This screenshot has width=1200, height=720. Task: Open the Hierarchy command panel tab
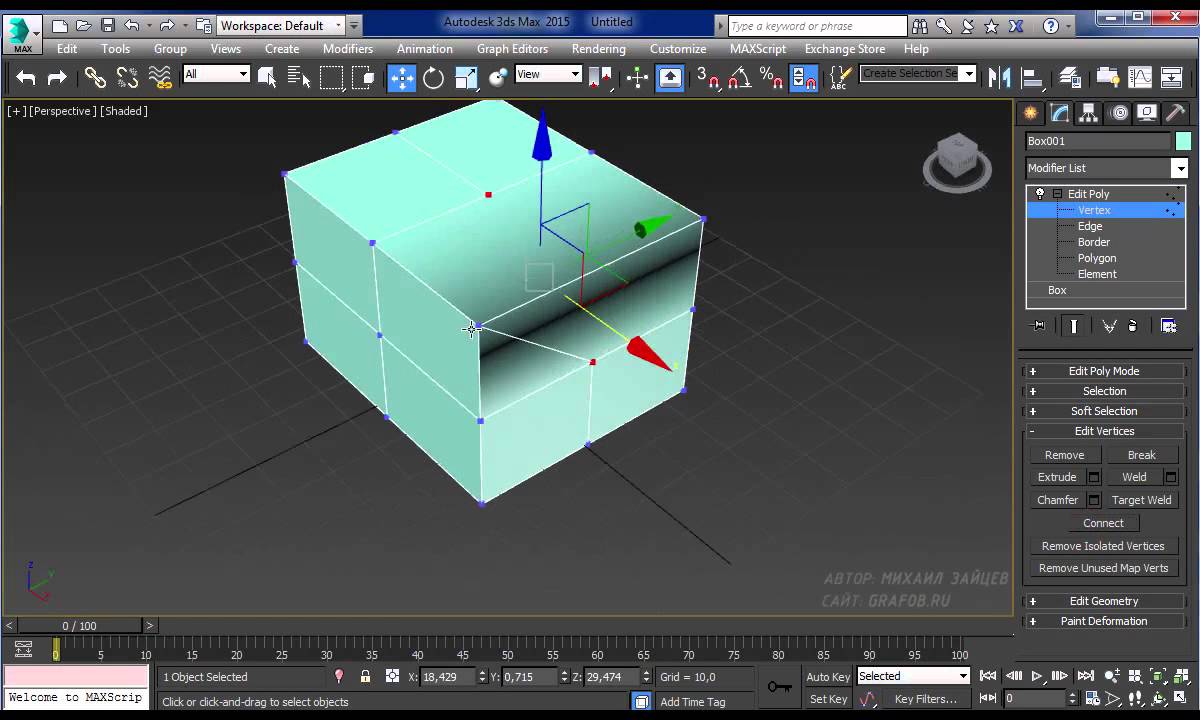pyautogui.click(x=1089, y=113)
